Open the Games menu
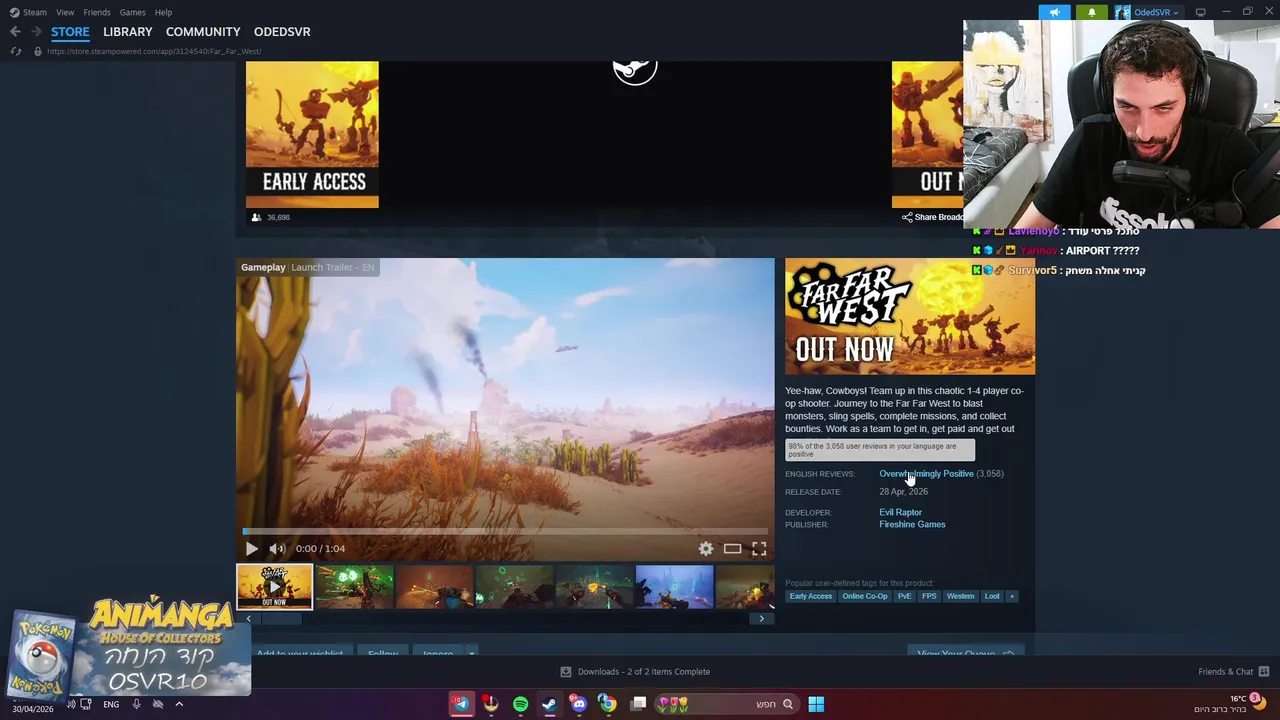 click(132, 12)
